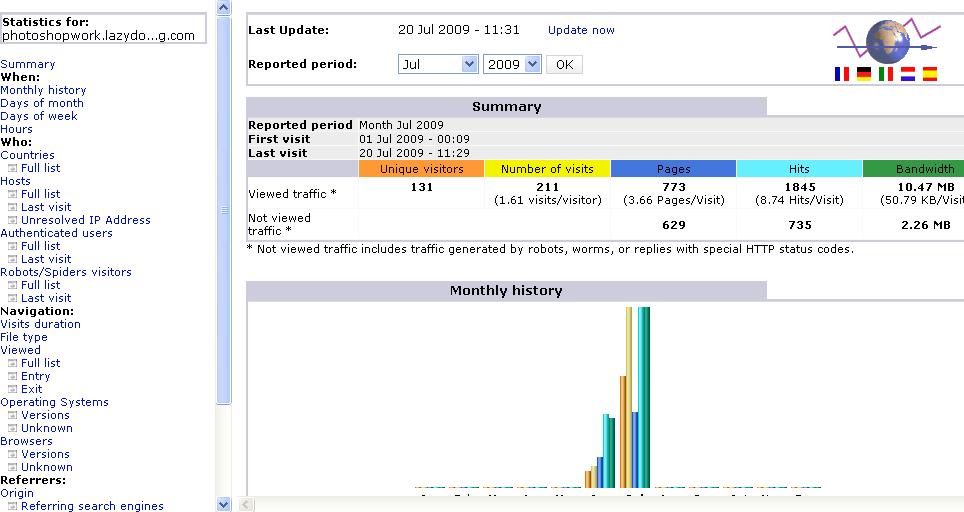This screenshot has width=964, height=512.
Task: Click the page icon beside Countries Full list
Action: 12,168
